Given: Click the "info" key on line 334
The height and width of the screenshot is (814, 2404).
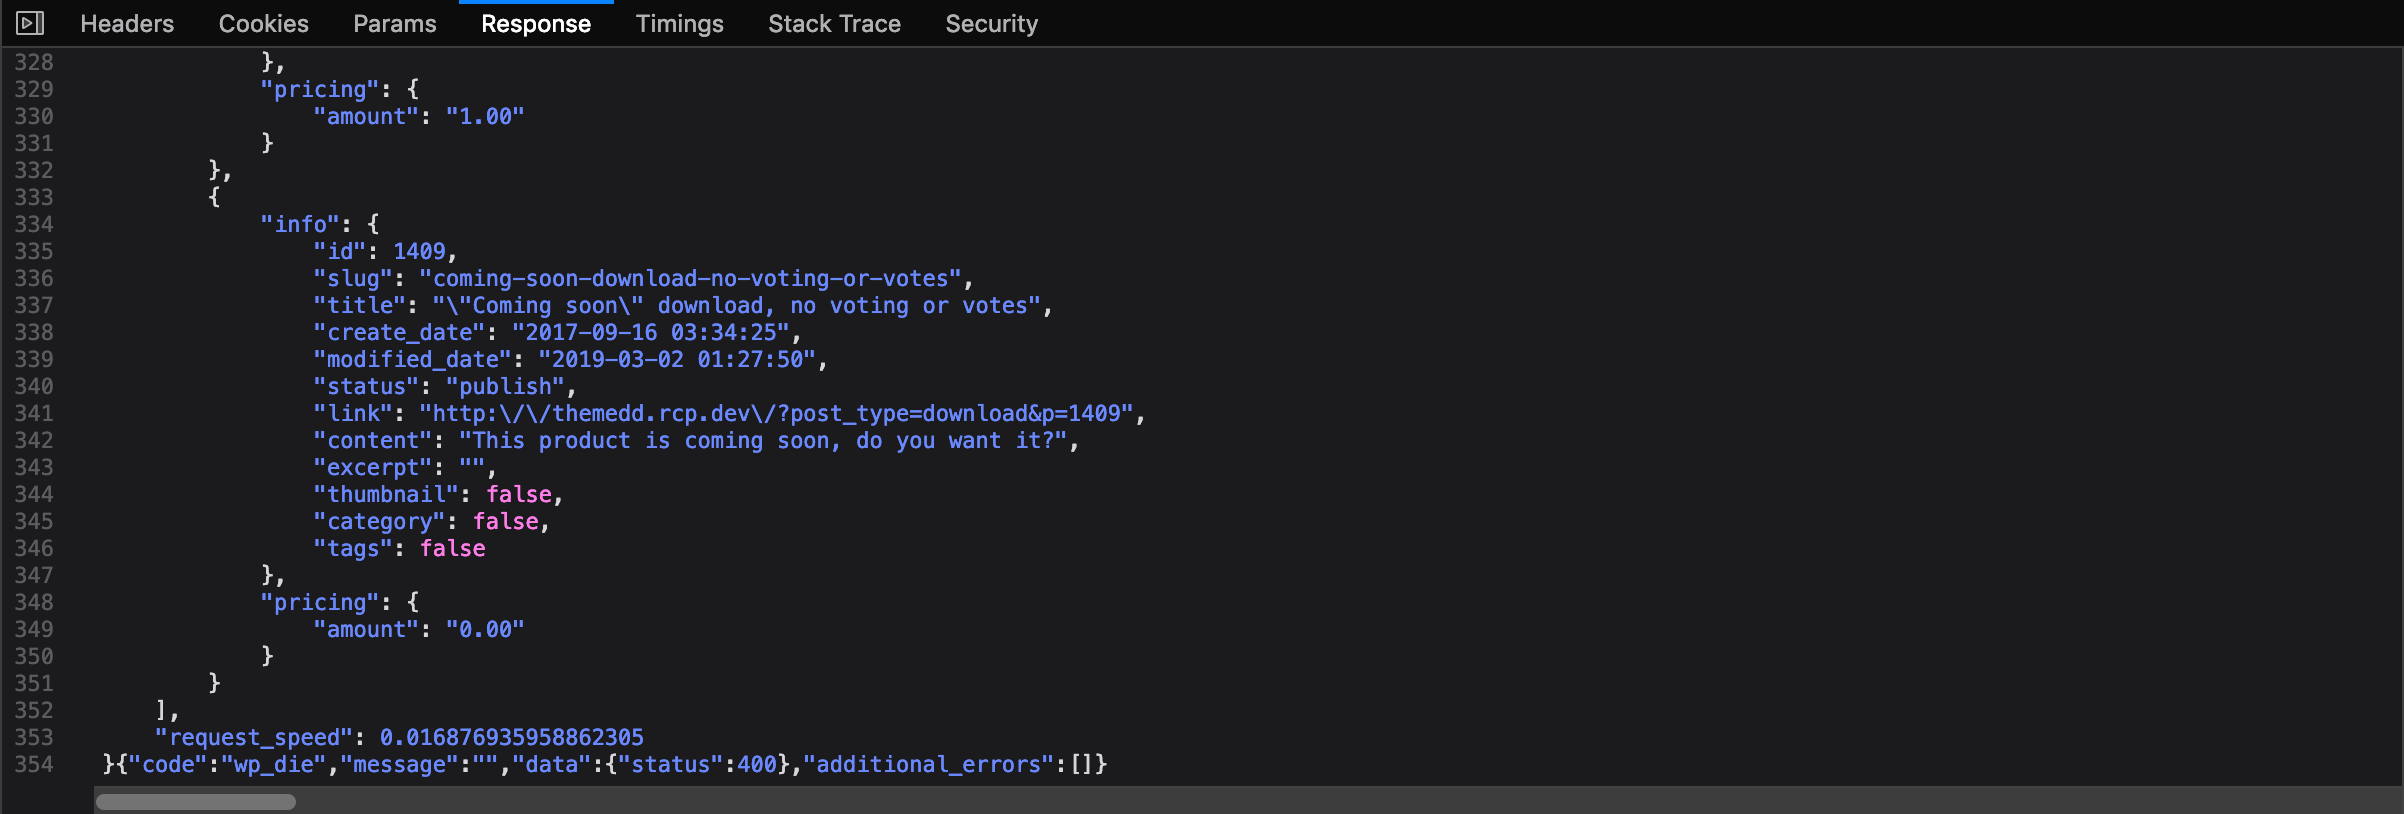Looking at the screenshot, I should click(x=300, y=224).
